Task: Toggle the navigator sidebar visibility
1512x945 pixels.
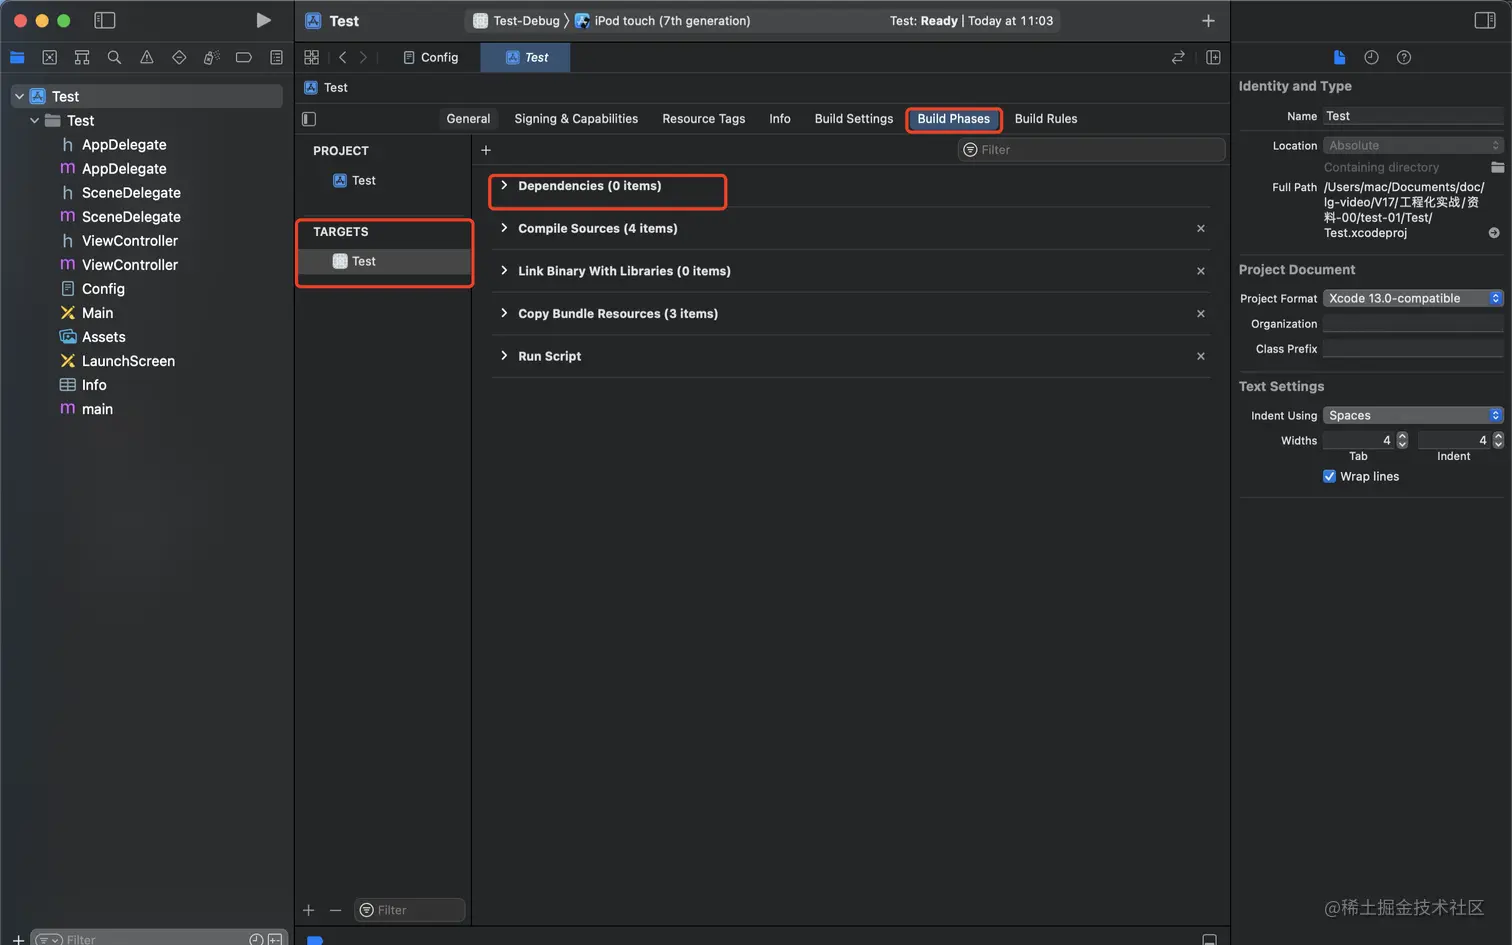Action: [104, 20]
